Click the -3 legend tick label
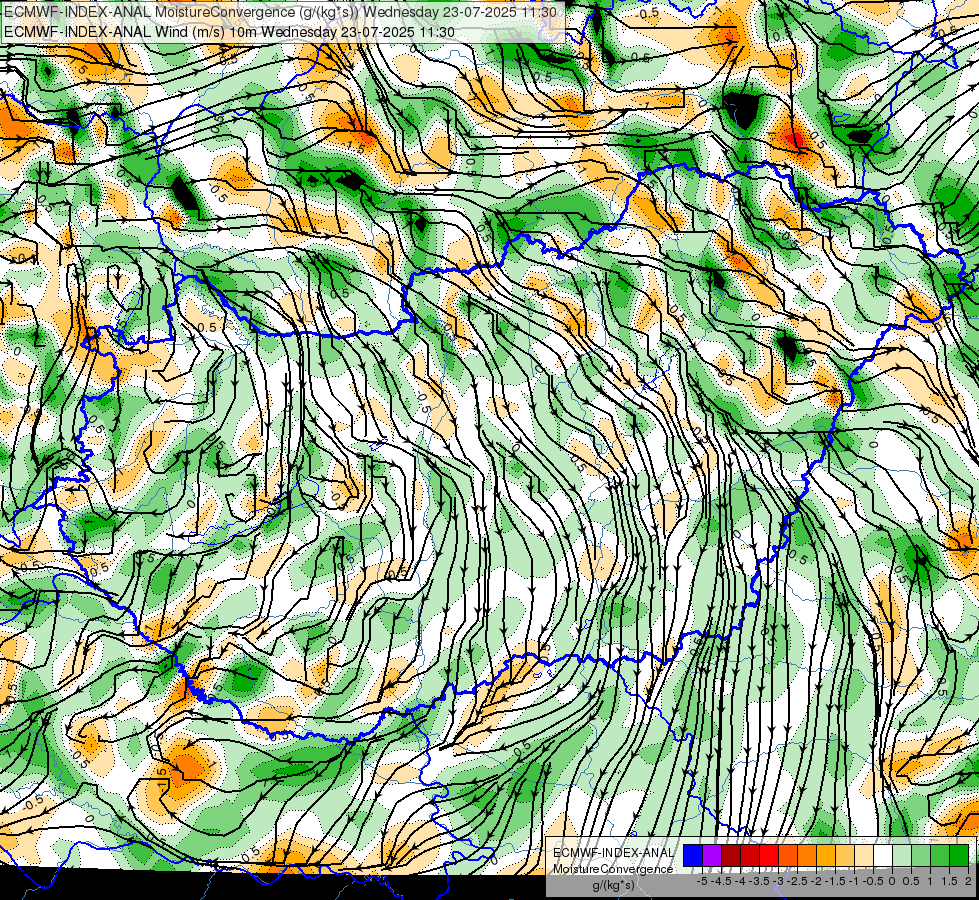 point(779,881)
